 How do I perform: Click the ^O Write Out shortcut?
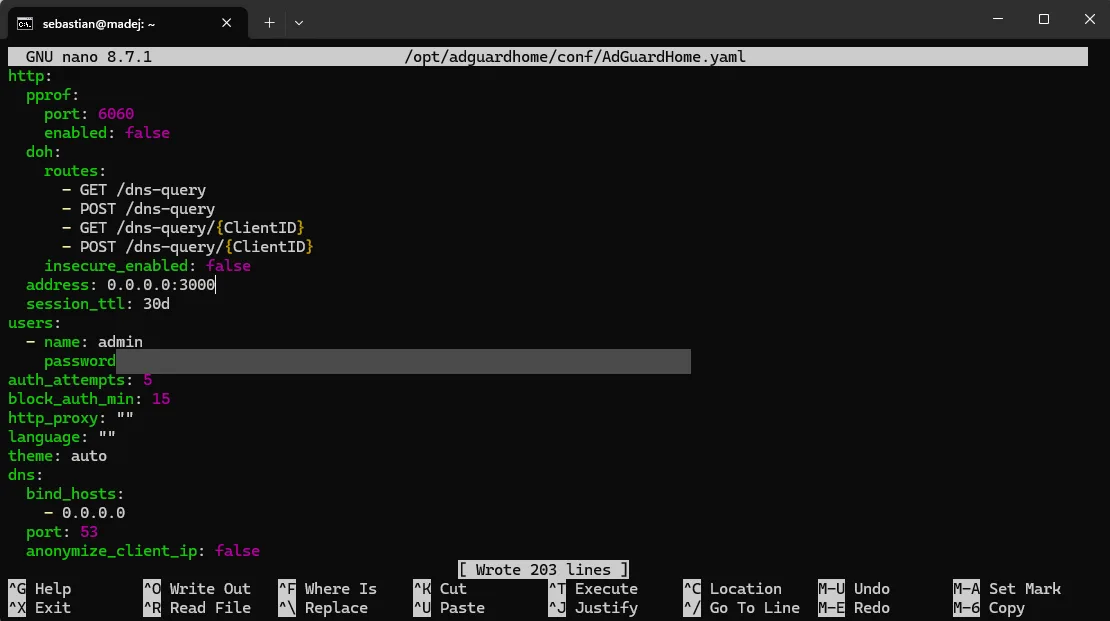pos(197,589)
